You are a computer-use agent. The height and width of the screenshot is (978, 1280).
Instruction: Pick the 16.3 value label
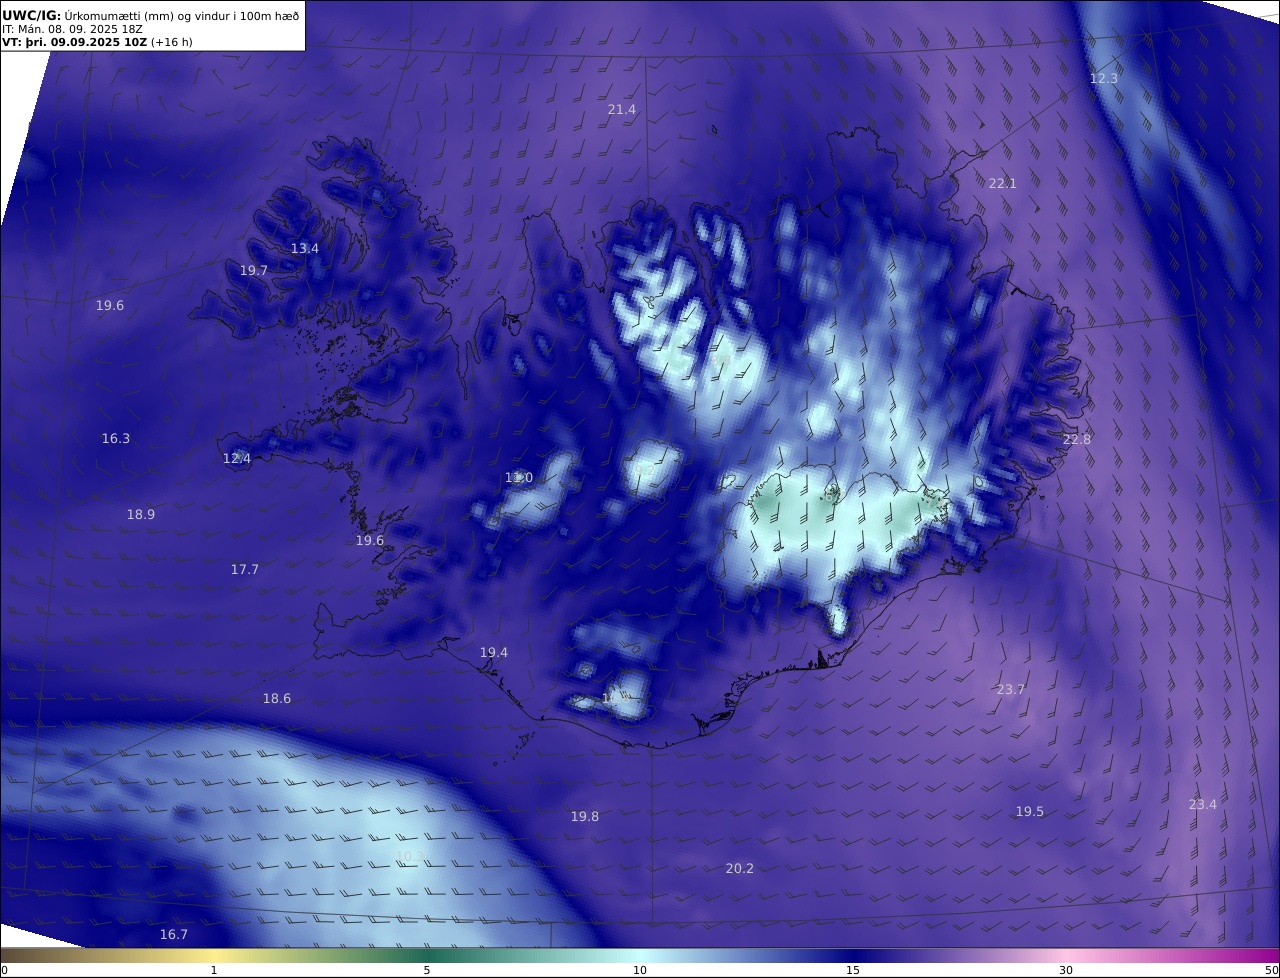coord(116,439)
